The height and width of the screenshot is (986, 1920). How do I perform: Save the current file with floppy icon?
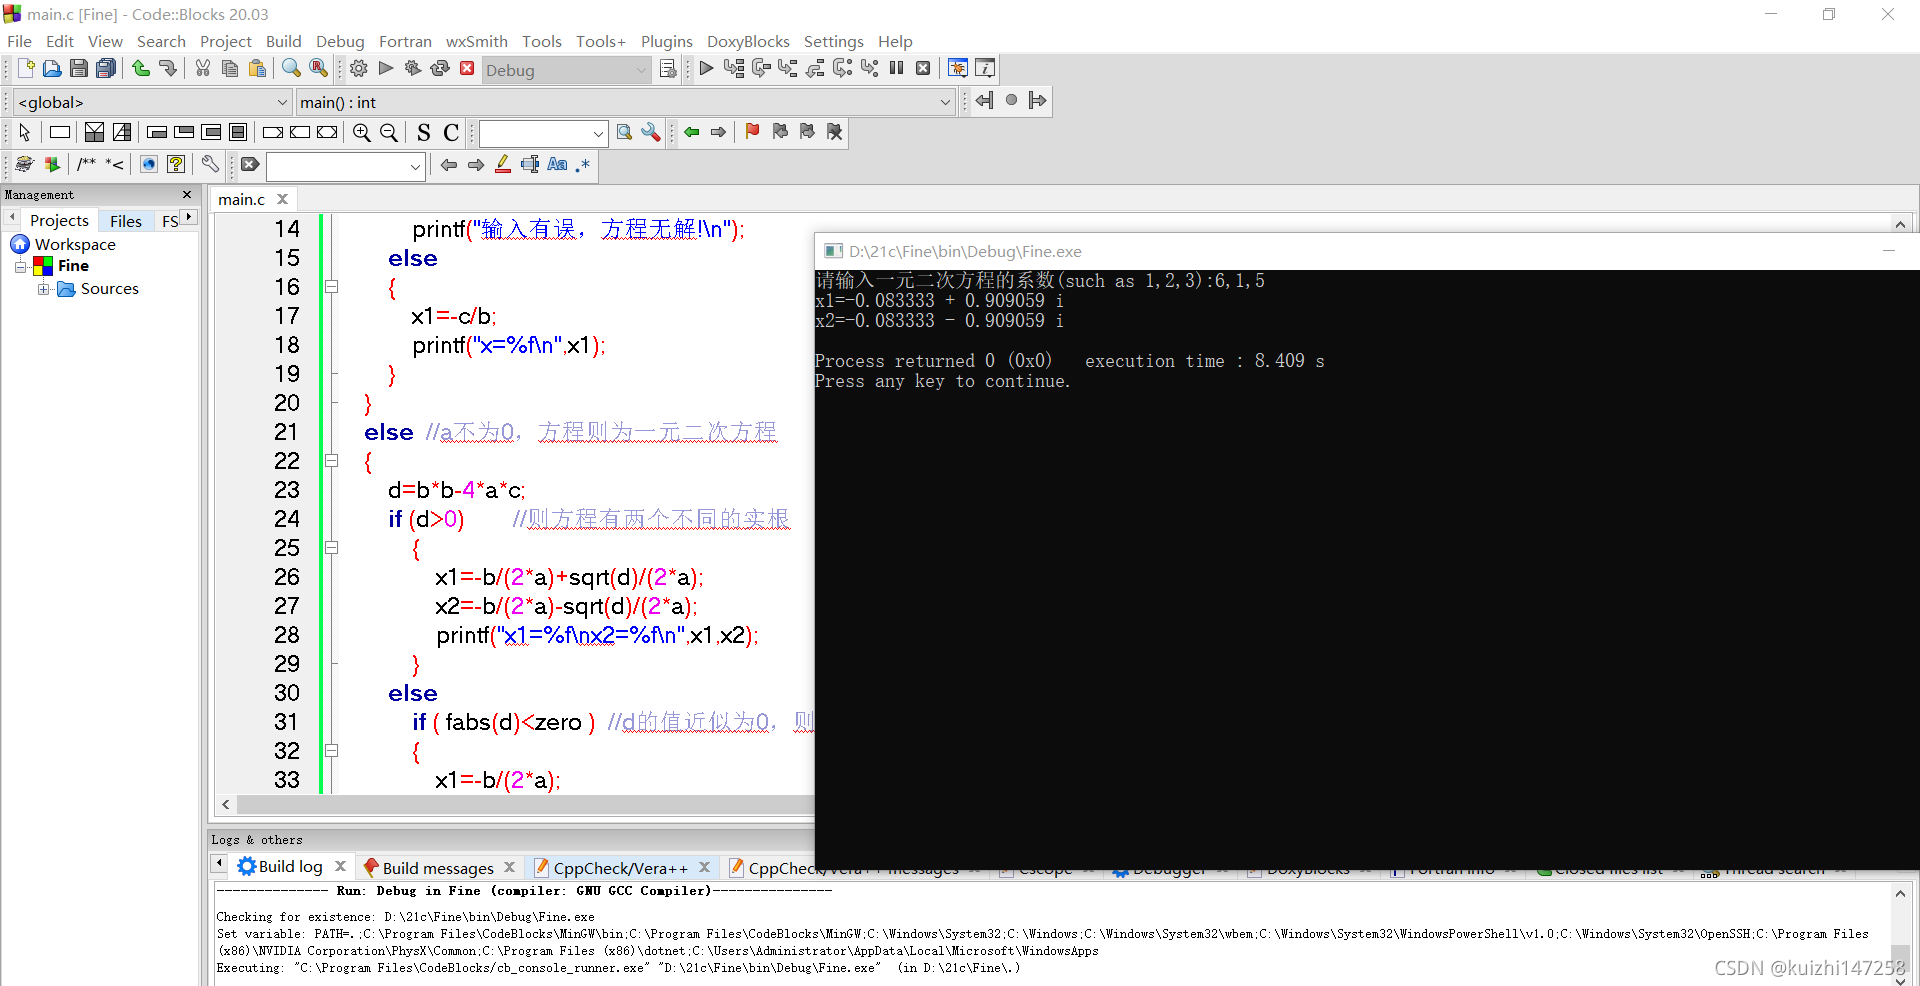79,68
